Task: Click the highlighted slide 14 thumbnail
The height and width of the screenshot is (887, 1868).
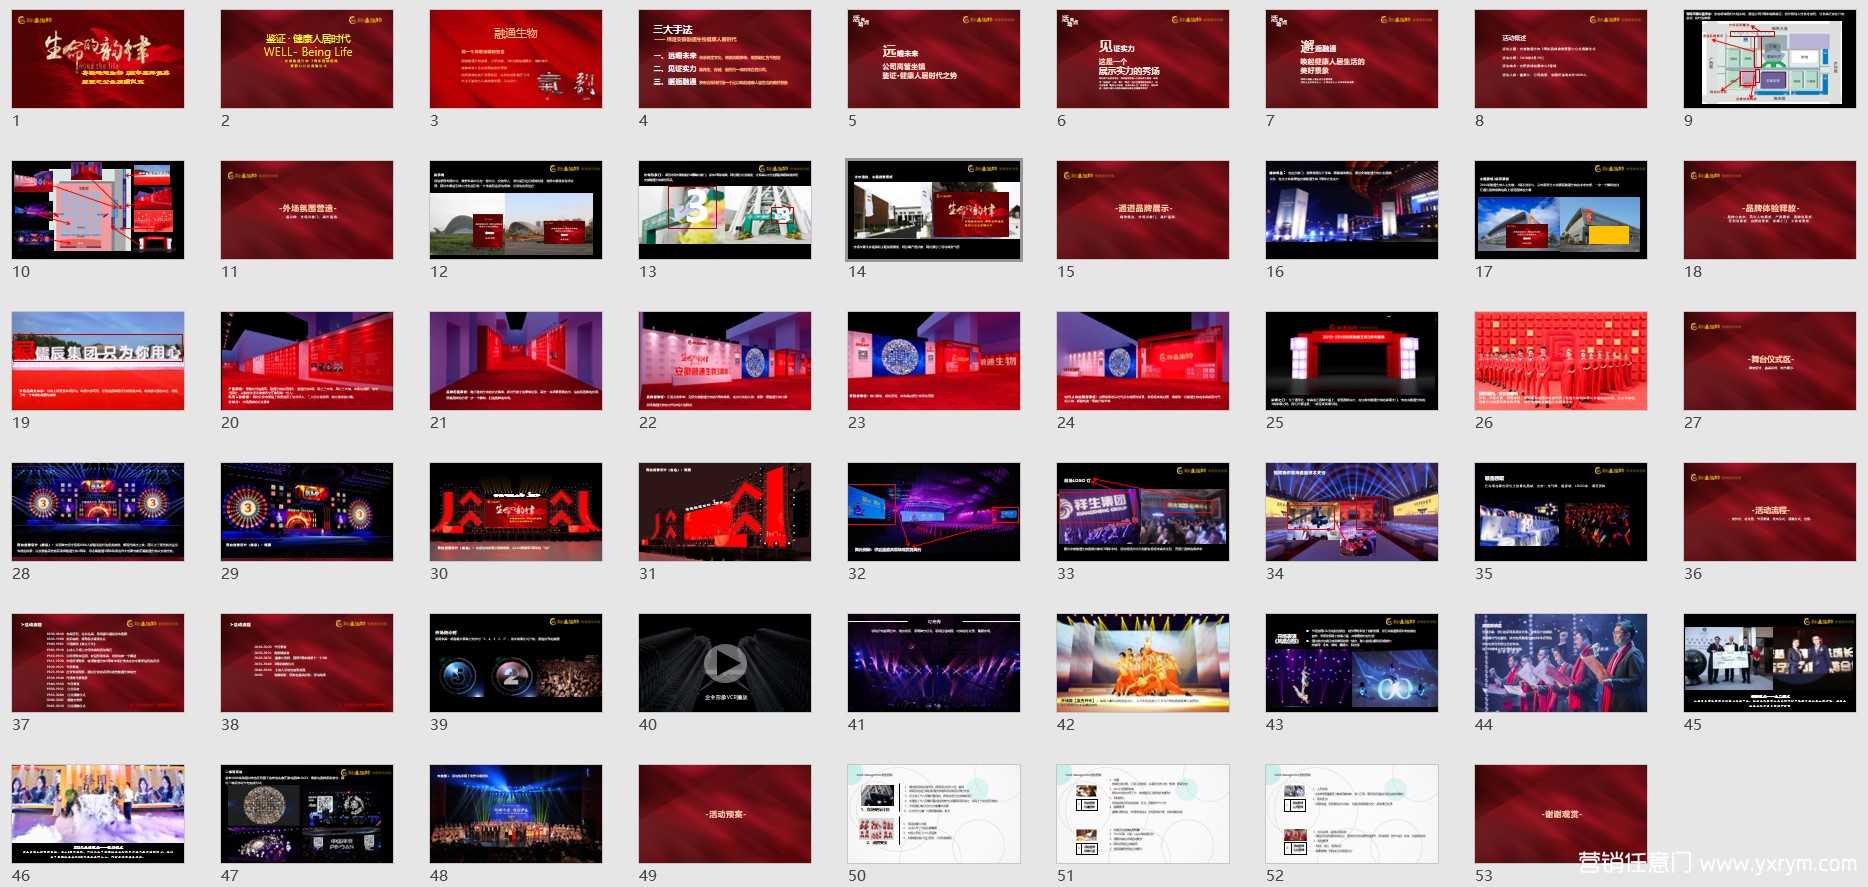Action: (x=934, y=210)
